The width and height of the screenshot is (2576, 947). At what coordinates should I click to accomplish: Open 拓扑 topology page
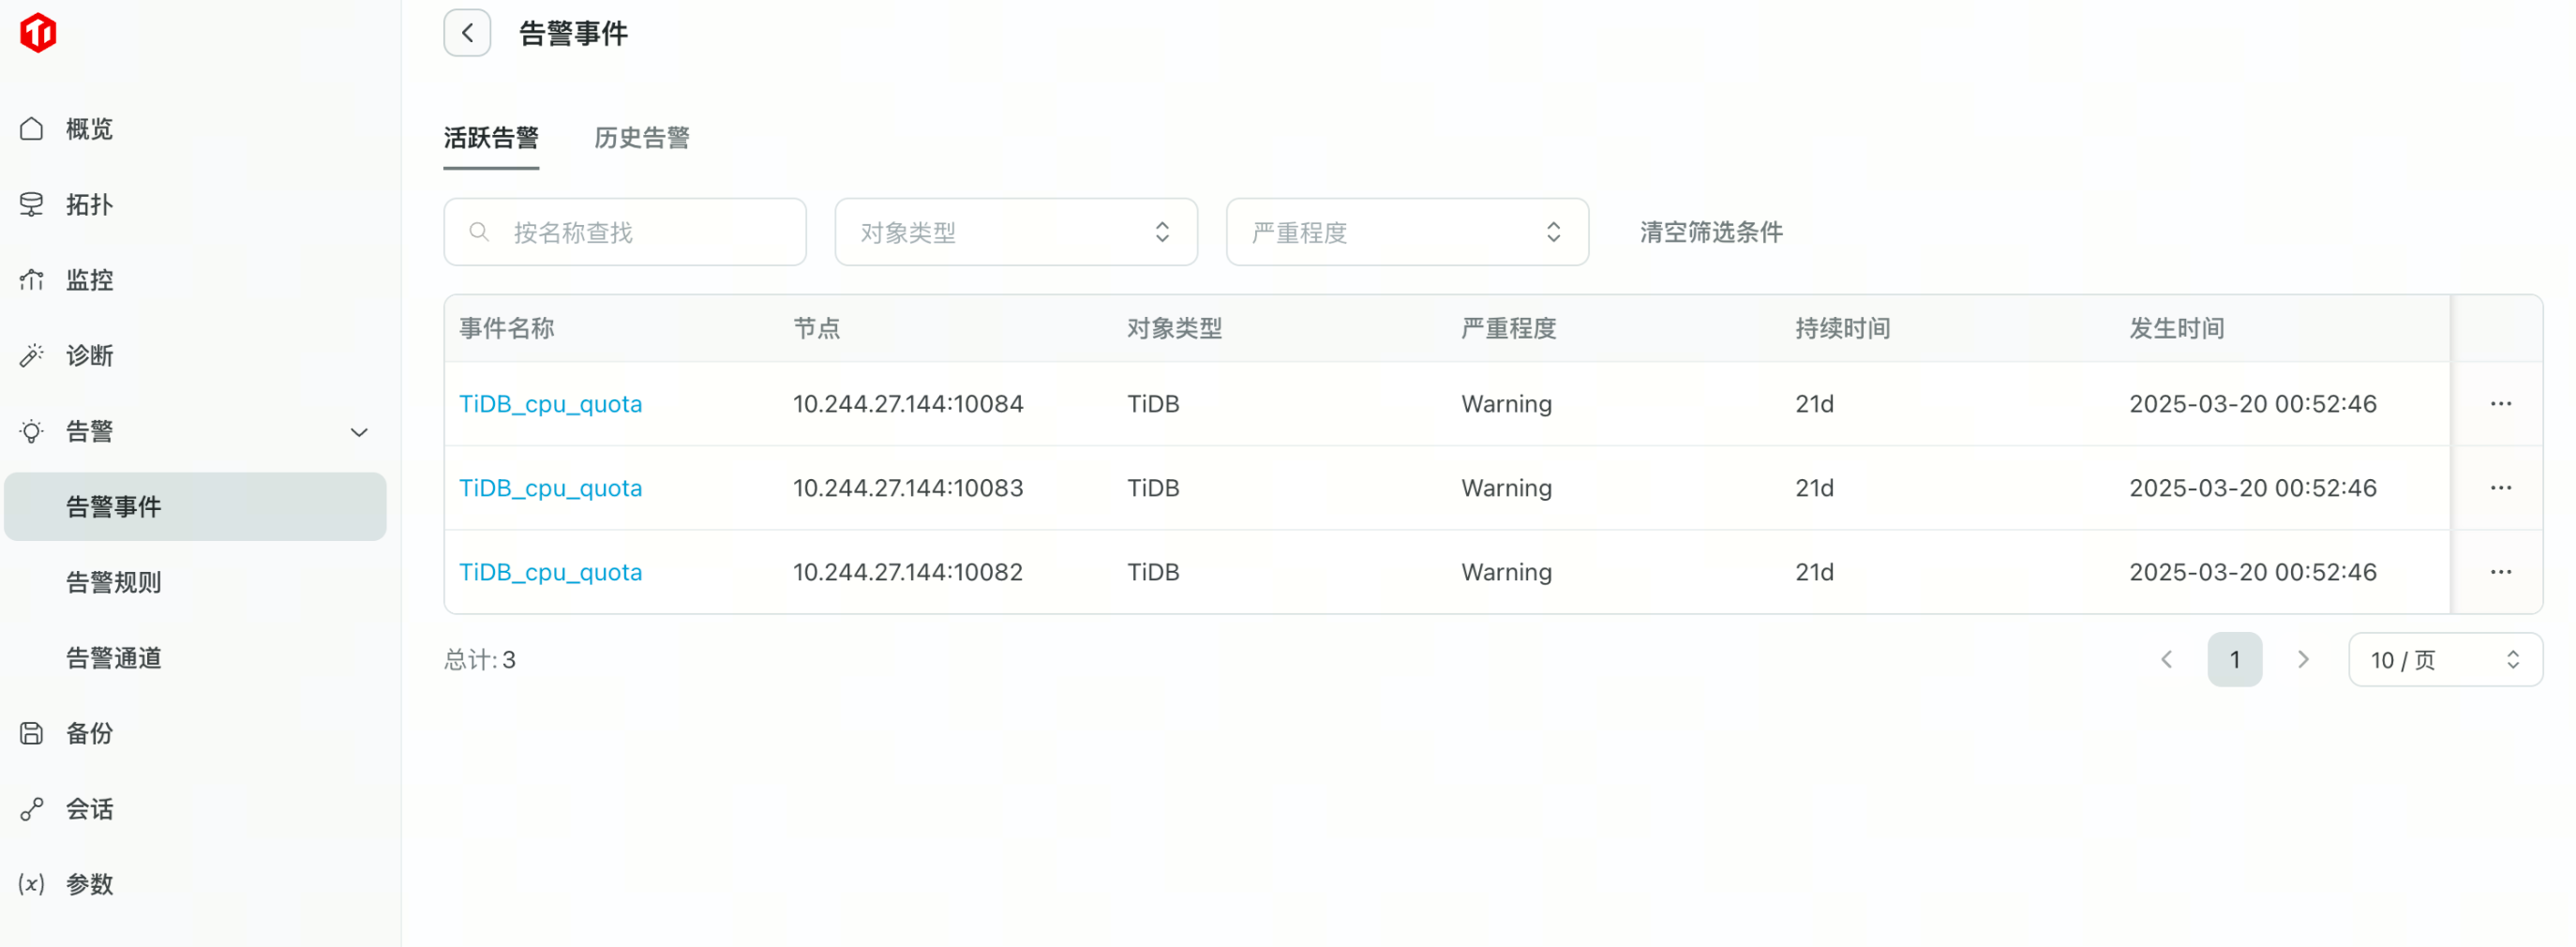point(89,204)
